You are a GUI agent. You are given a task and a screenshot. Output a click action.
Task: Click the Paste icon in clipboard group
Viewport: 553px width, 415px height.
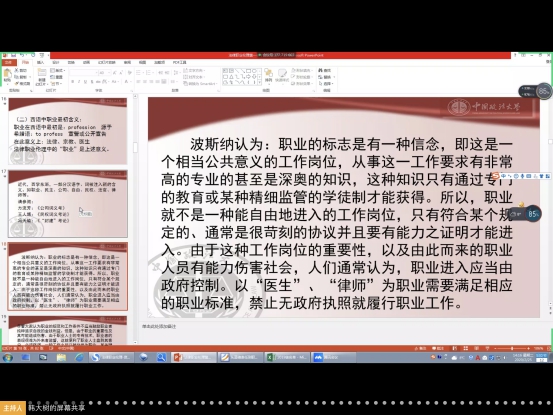(x=7, y=76)
